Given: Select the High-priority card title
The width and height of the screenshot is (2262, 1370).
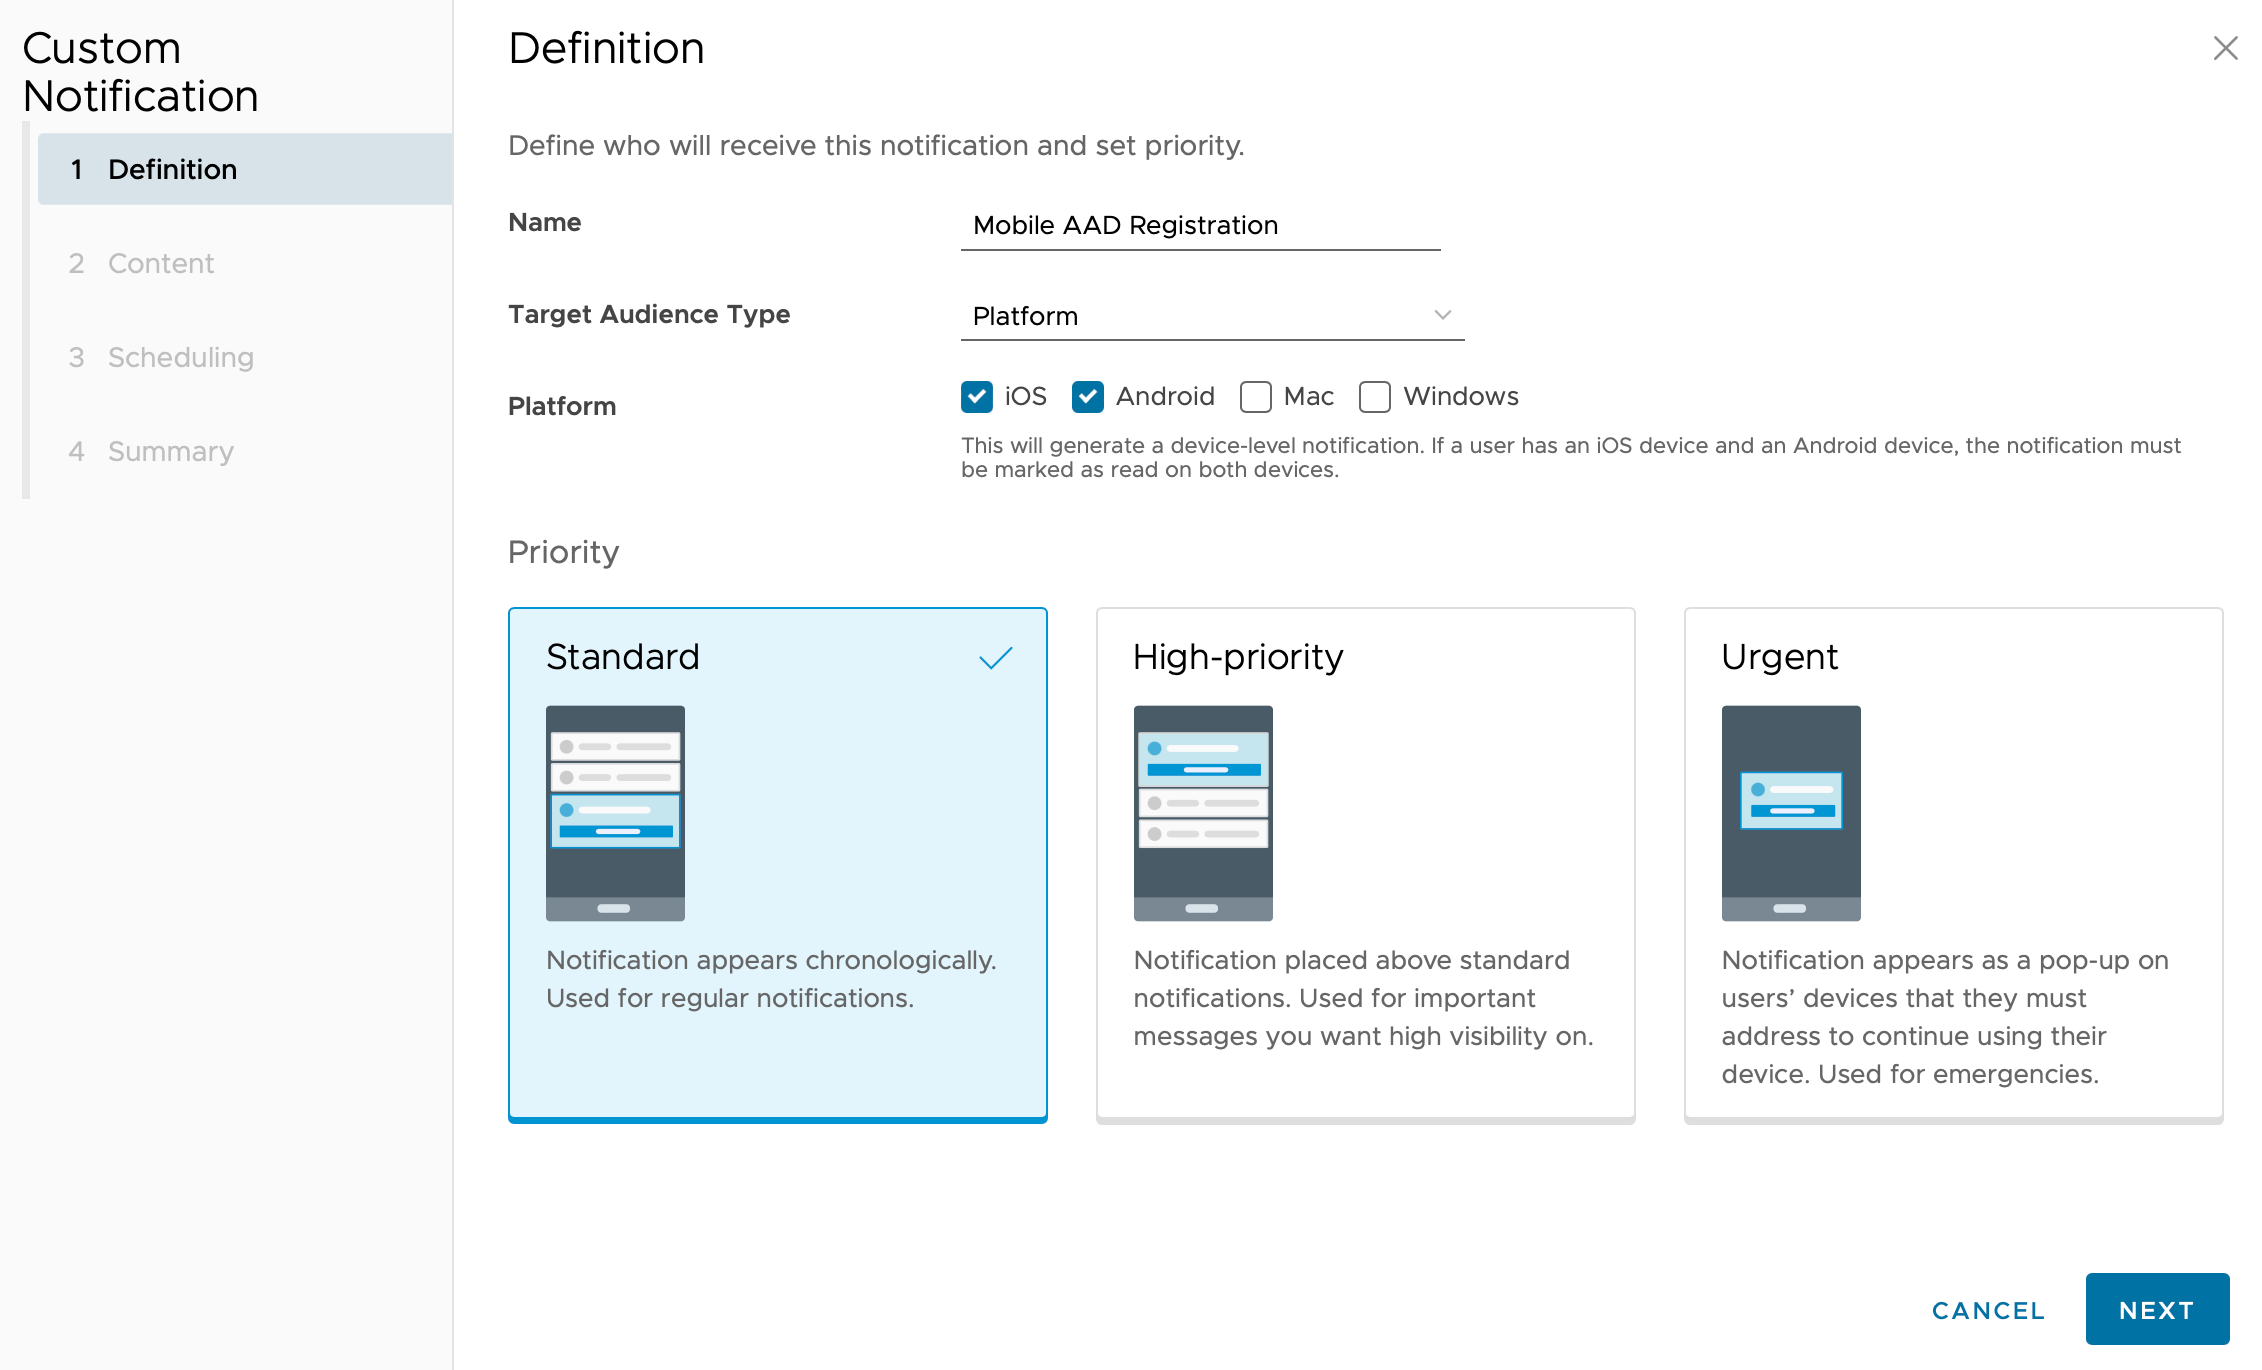Looking at the screenshot, I should pos(1238,657).
